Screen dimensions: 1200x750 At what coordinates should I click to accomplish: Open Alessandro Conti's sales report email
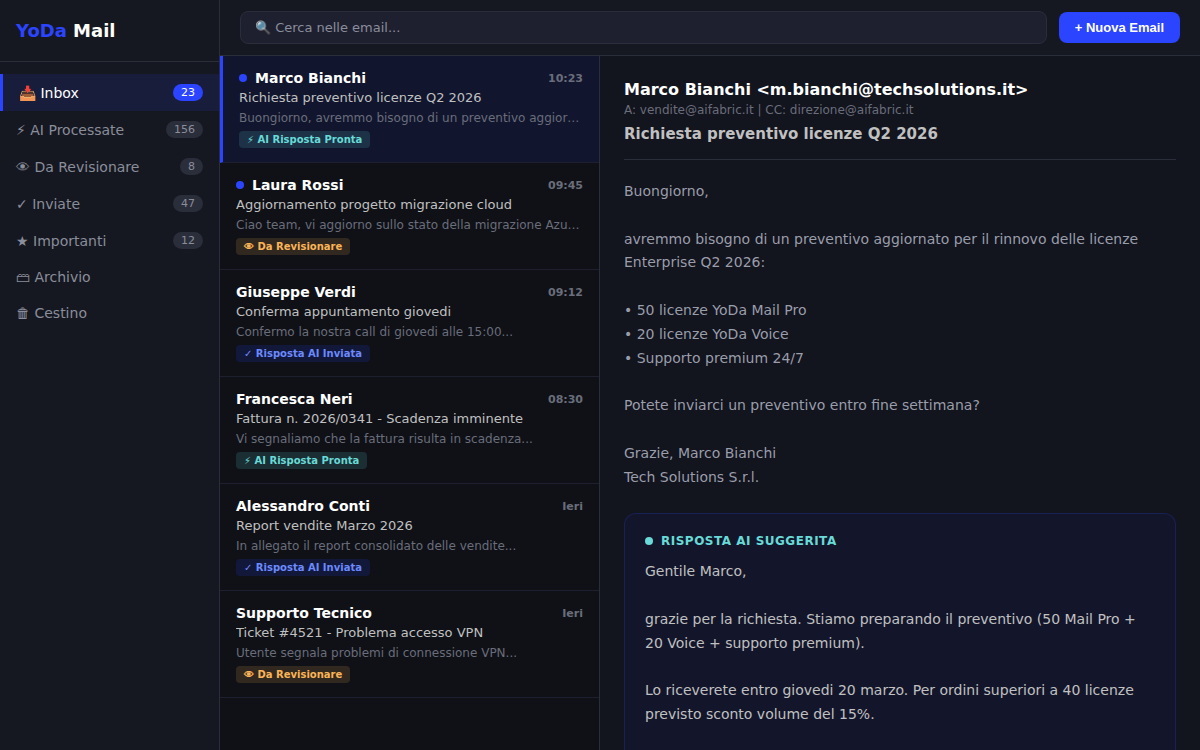pos(409,526)
